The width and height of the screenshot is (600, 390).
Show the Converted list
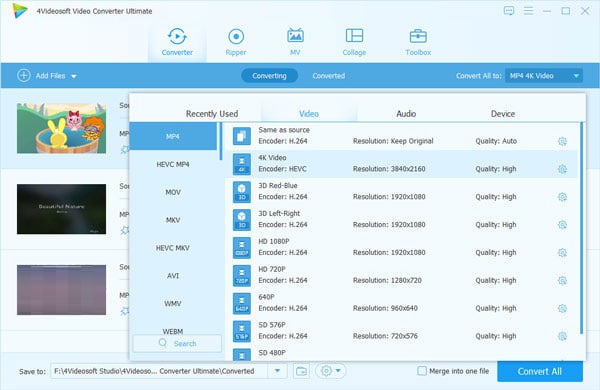tap(329, 76)
